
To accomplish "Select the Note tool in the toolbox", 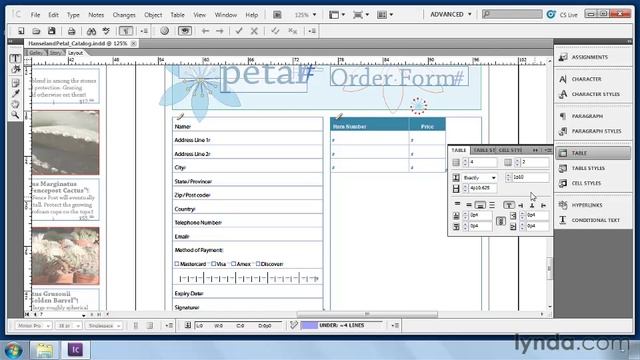I will 16,83.
